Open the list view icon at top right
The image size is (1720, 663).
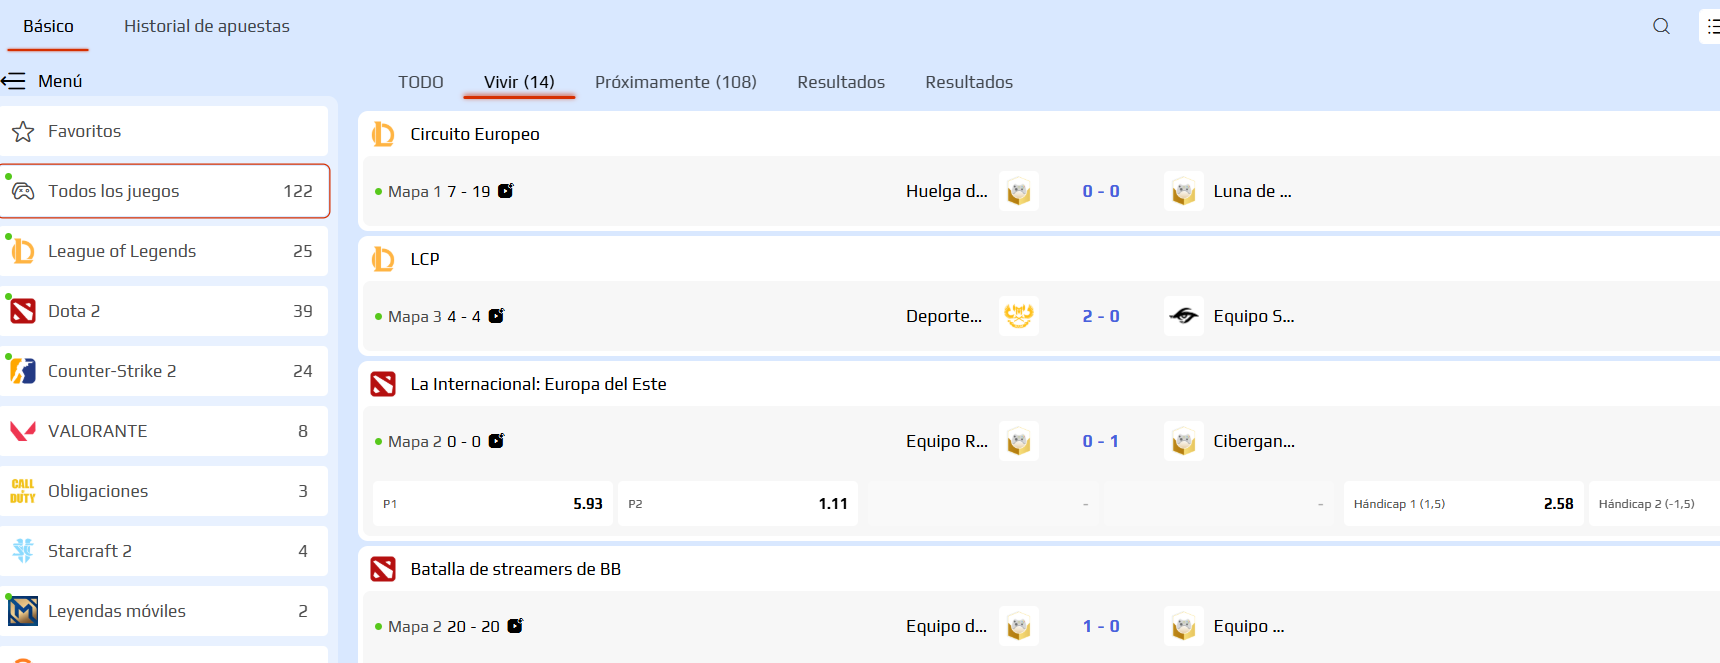(1711, 26)
